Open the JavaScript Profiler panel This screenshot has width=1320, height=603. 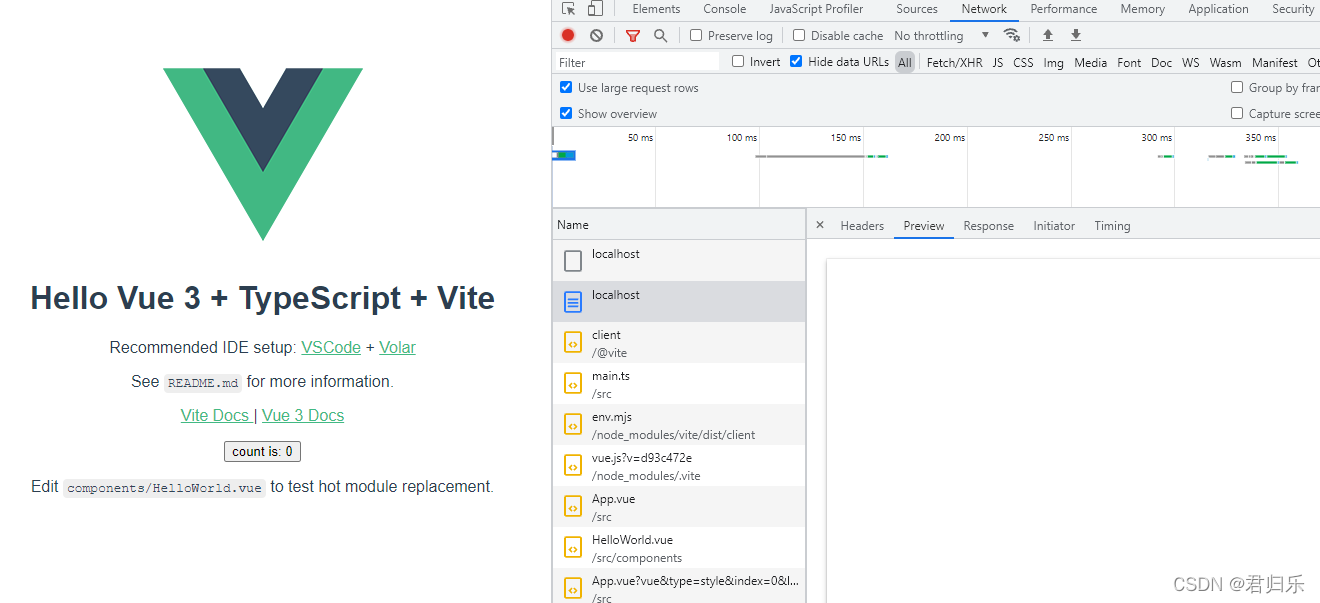coord(816,9)
